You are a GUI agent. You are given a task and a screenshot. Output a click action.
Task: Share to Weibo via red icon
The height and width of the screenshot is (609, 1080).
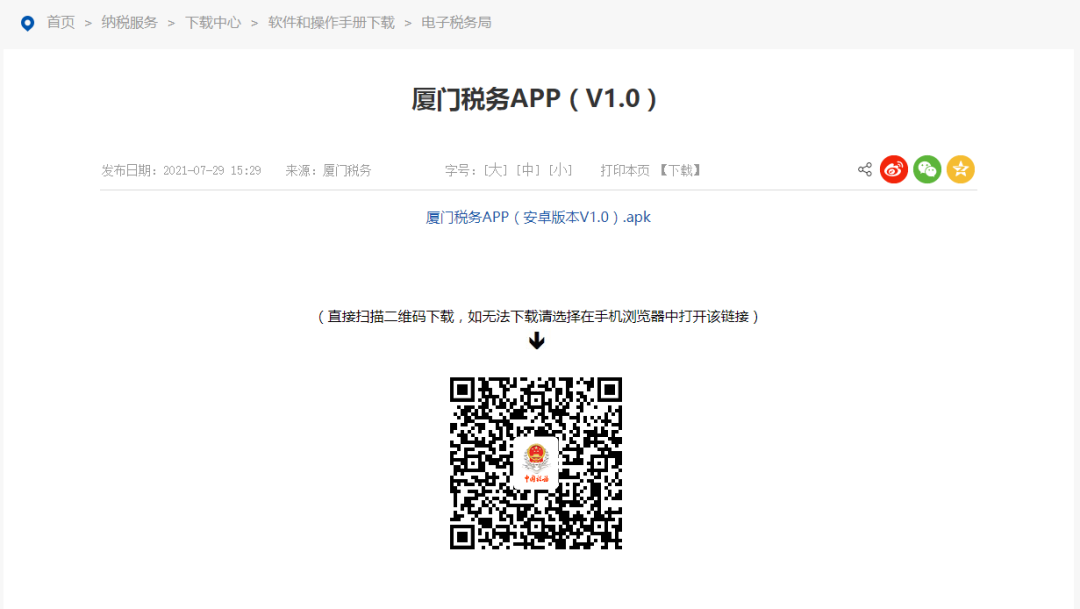pyautogui.click(x=893, y=169)
